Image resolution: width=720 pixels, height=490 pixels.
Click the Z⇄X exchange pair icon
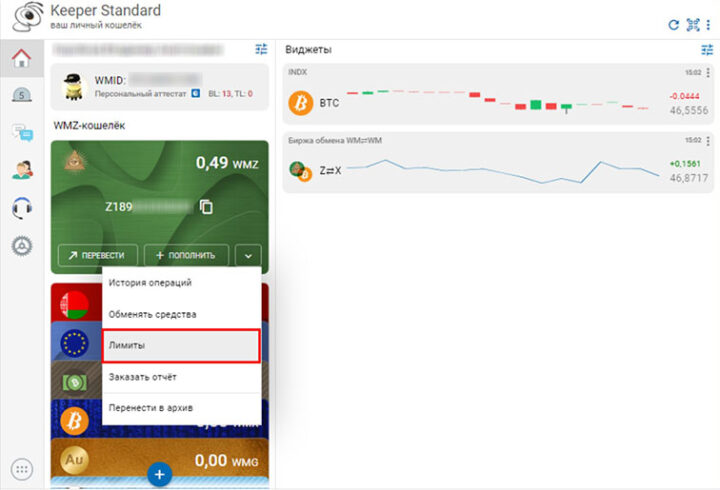[x=301, y=171]
